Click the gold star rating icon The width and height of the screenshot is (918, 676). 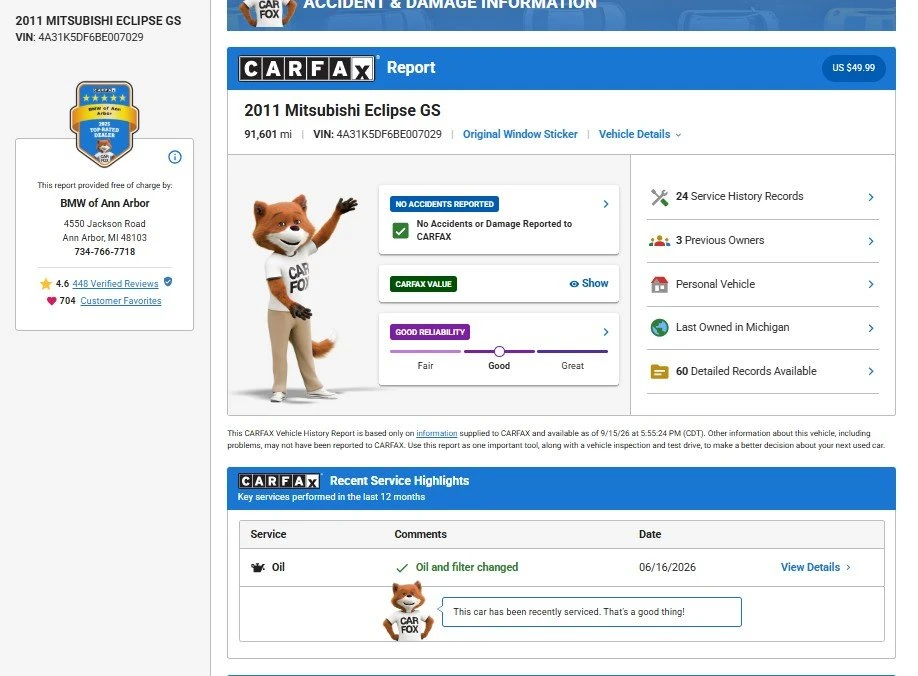(46, 284)
